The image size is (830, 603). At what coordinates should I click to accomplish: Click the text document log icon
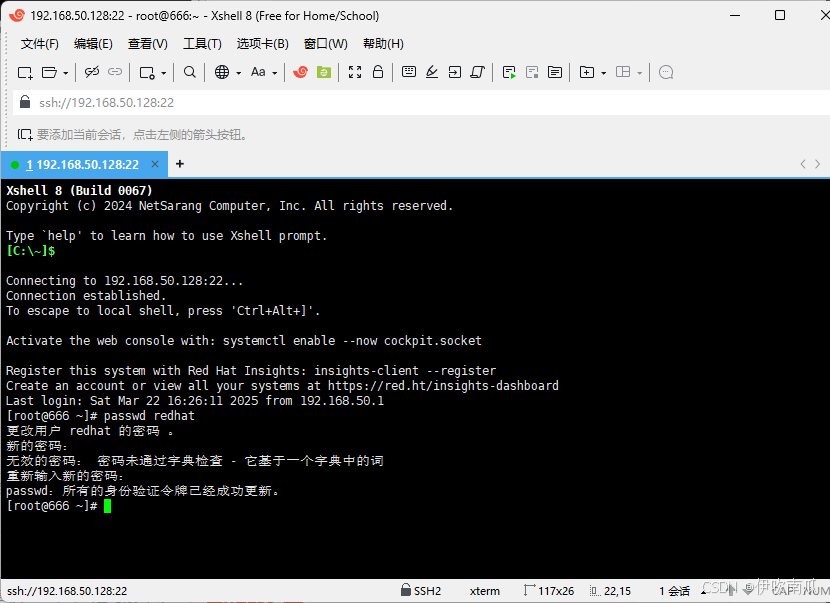555,72
